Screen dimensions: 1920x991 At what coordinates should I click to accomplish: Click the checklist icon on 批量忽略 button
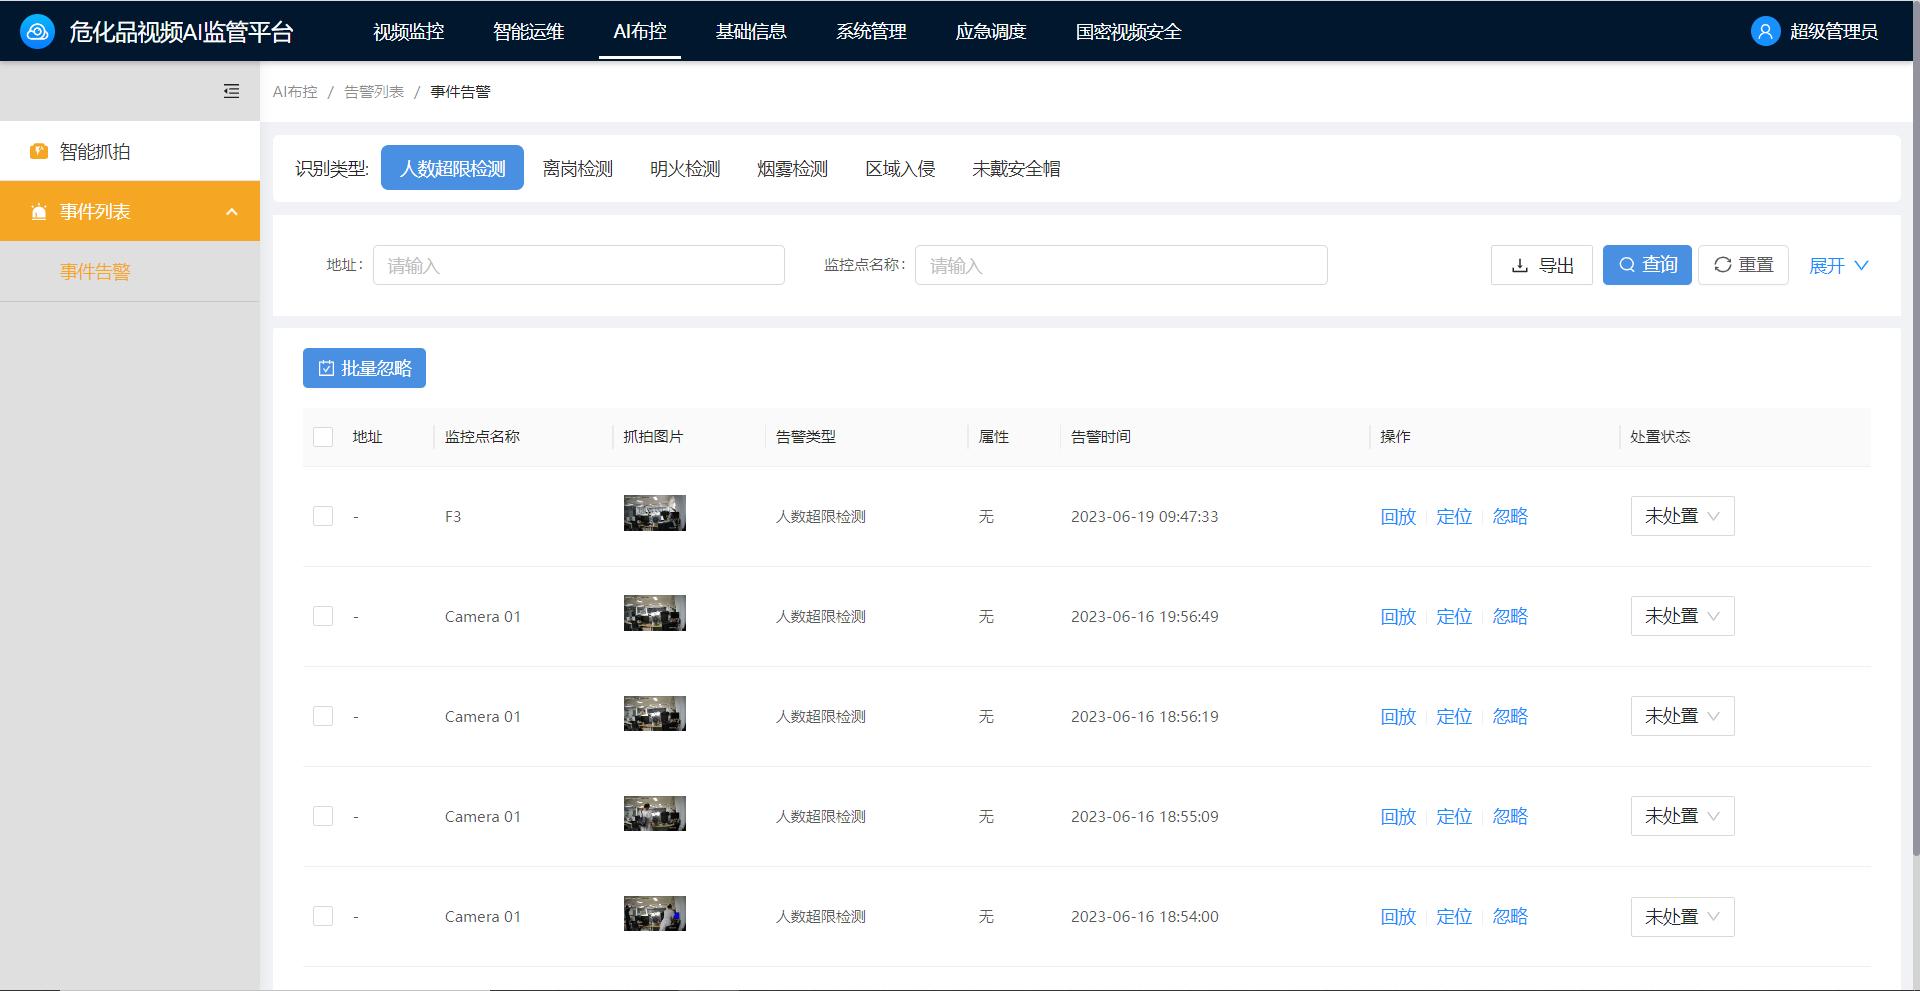(325, 368)
